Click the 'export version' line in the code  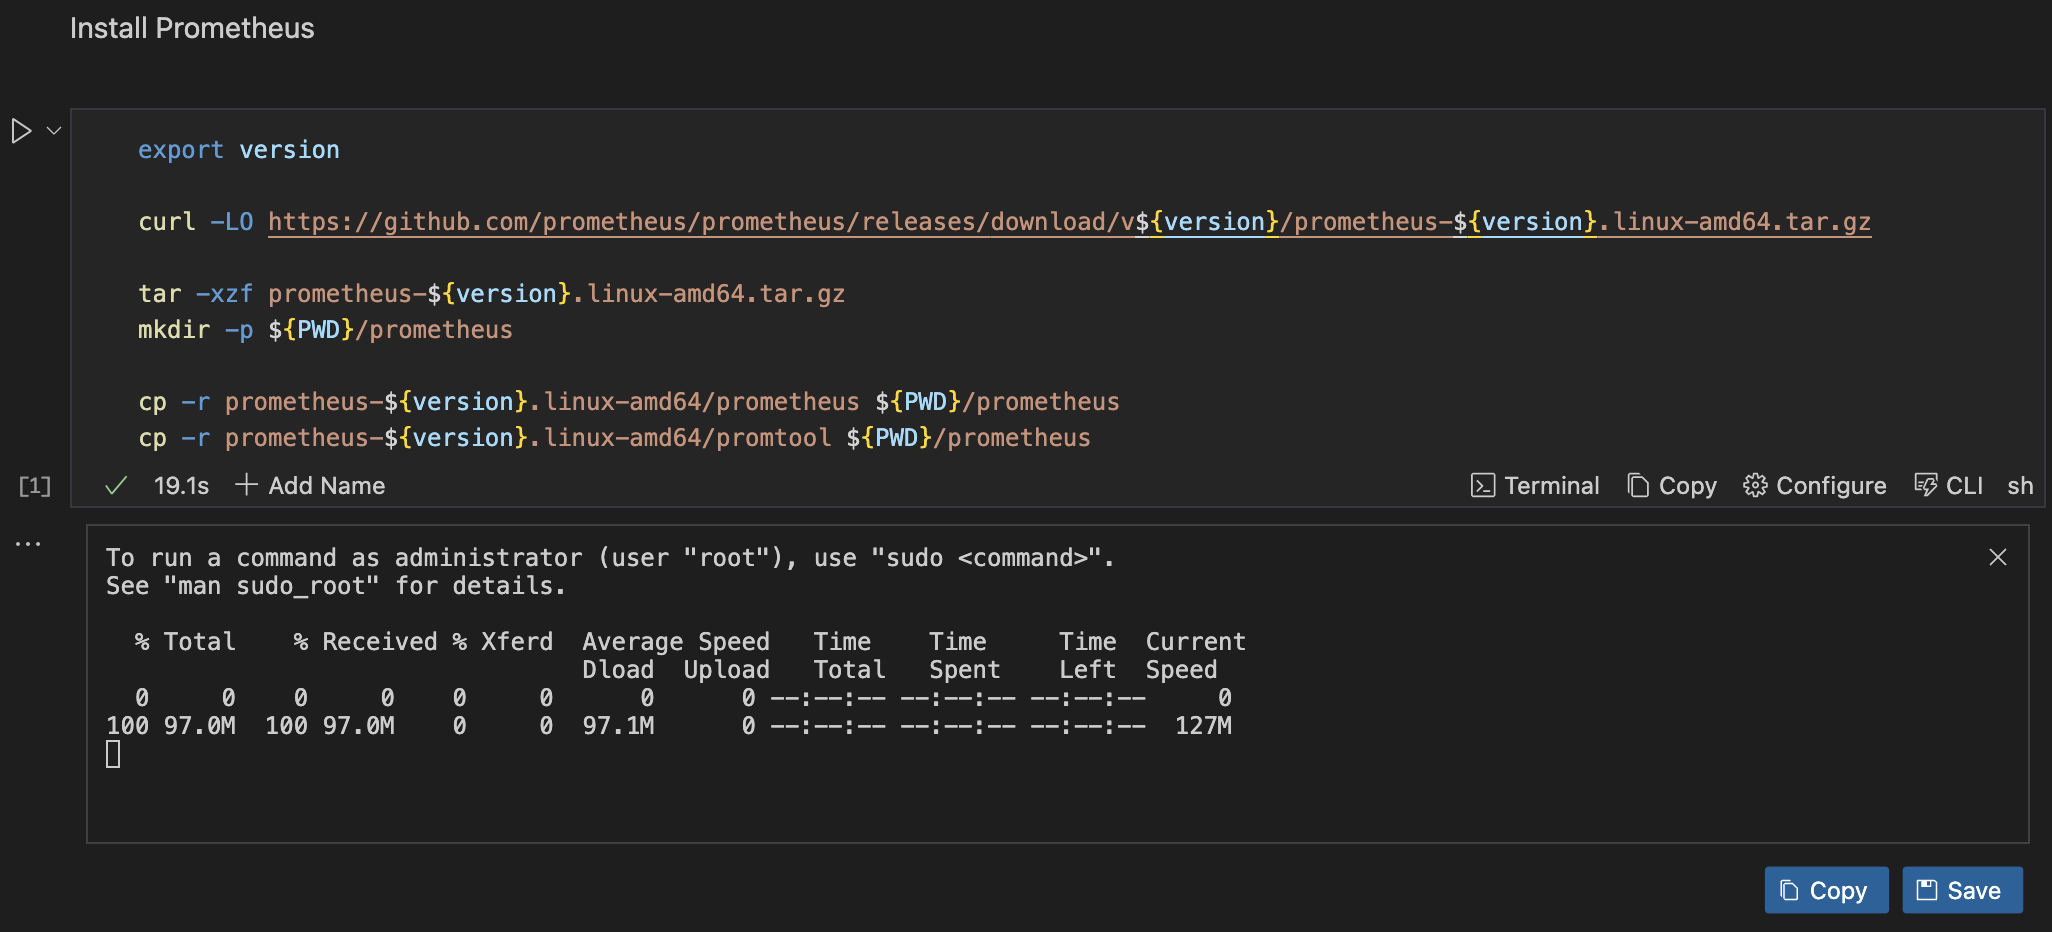[x=239, y=150]
